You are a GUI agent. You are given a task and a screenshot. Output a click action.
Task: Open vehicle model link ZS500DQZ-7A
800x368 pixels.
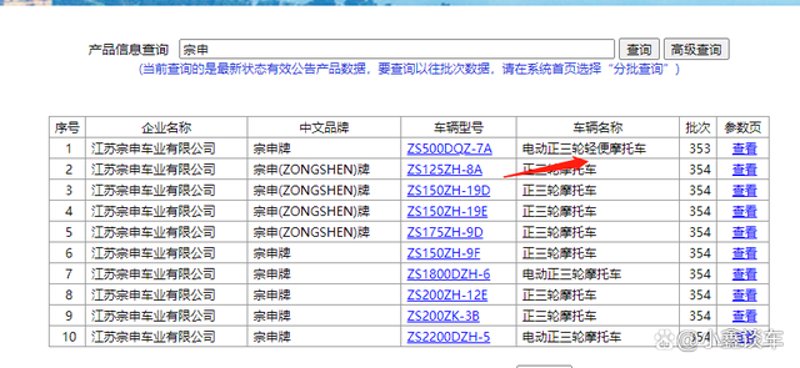[449, 149]
